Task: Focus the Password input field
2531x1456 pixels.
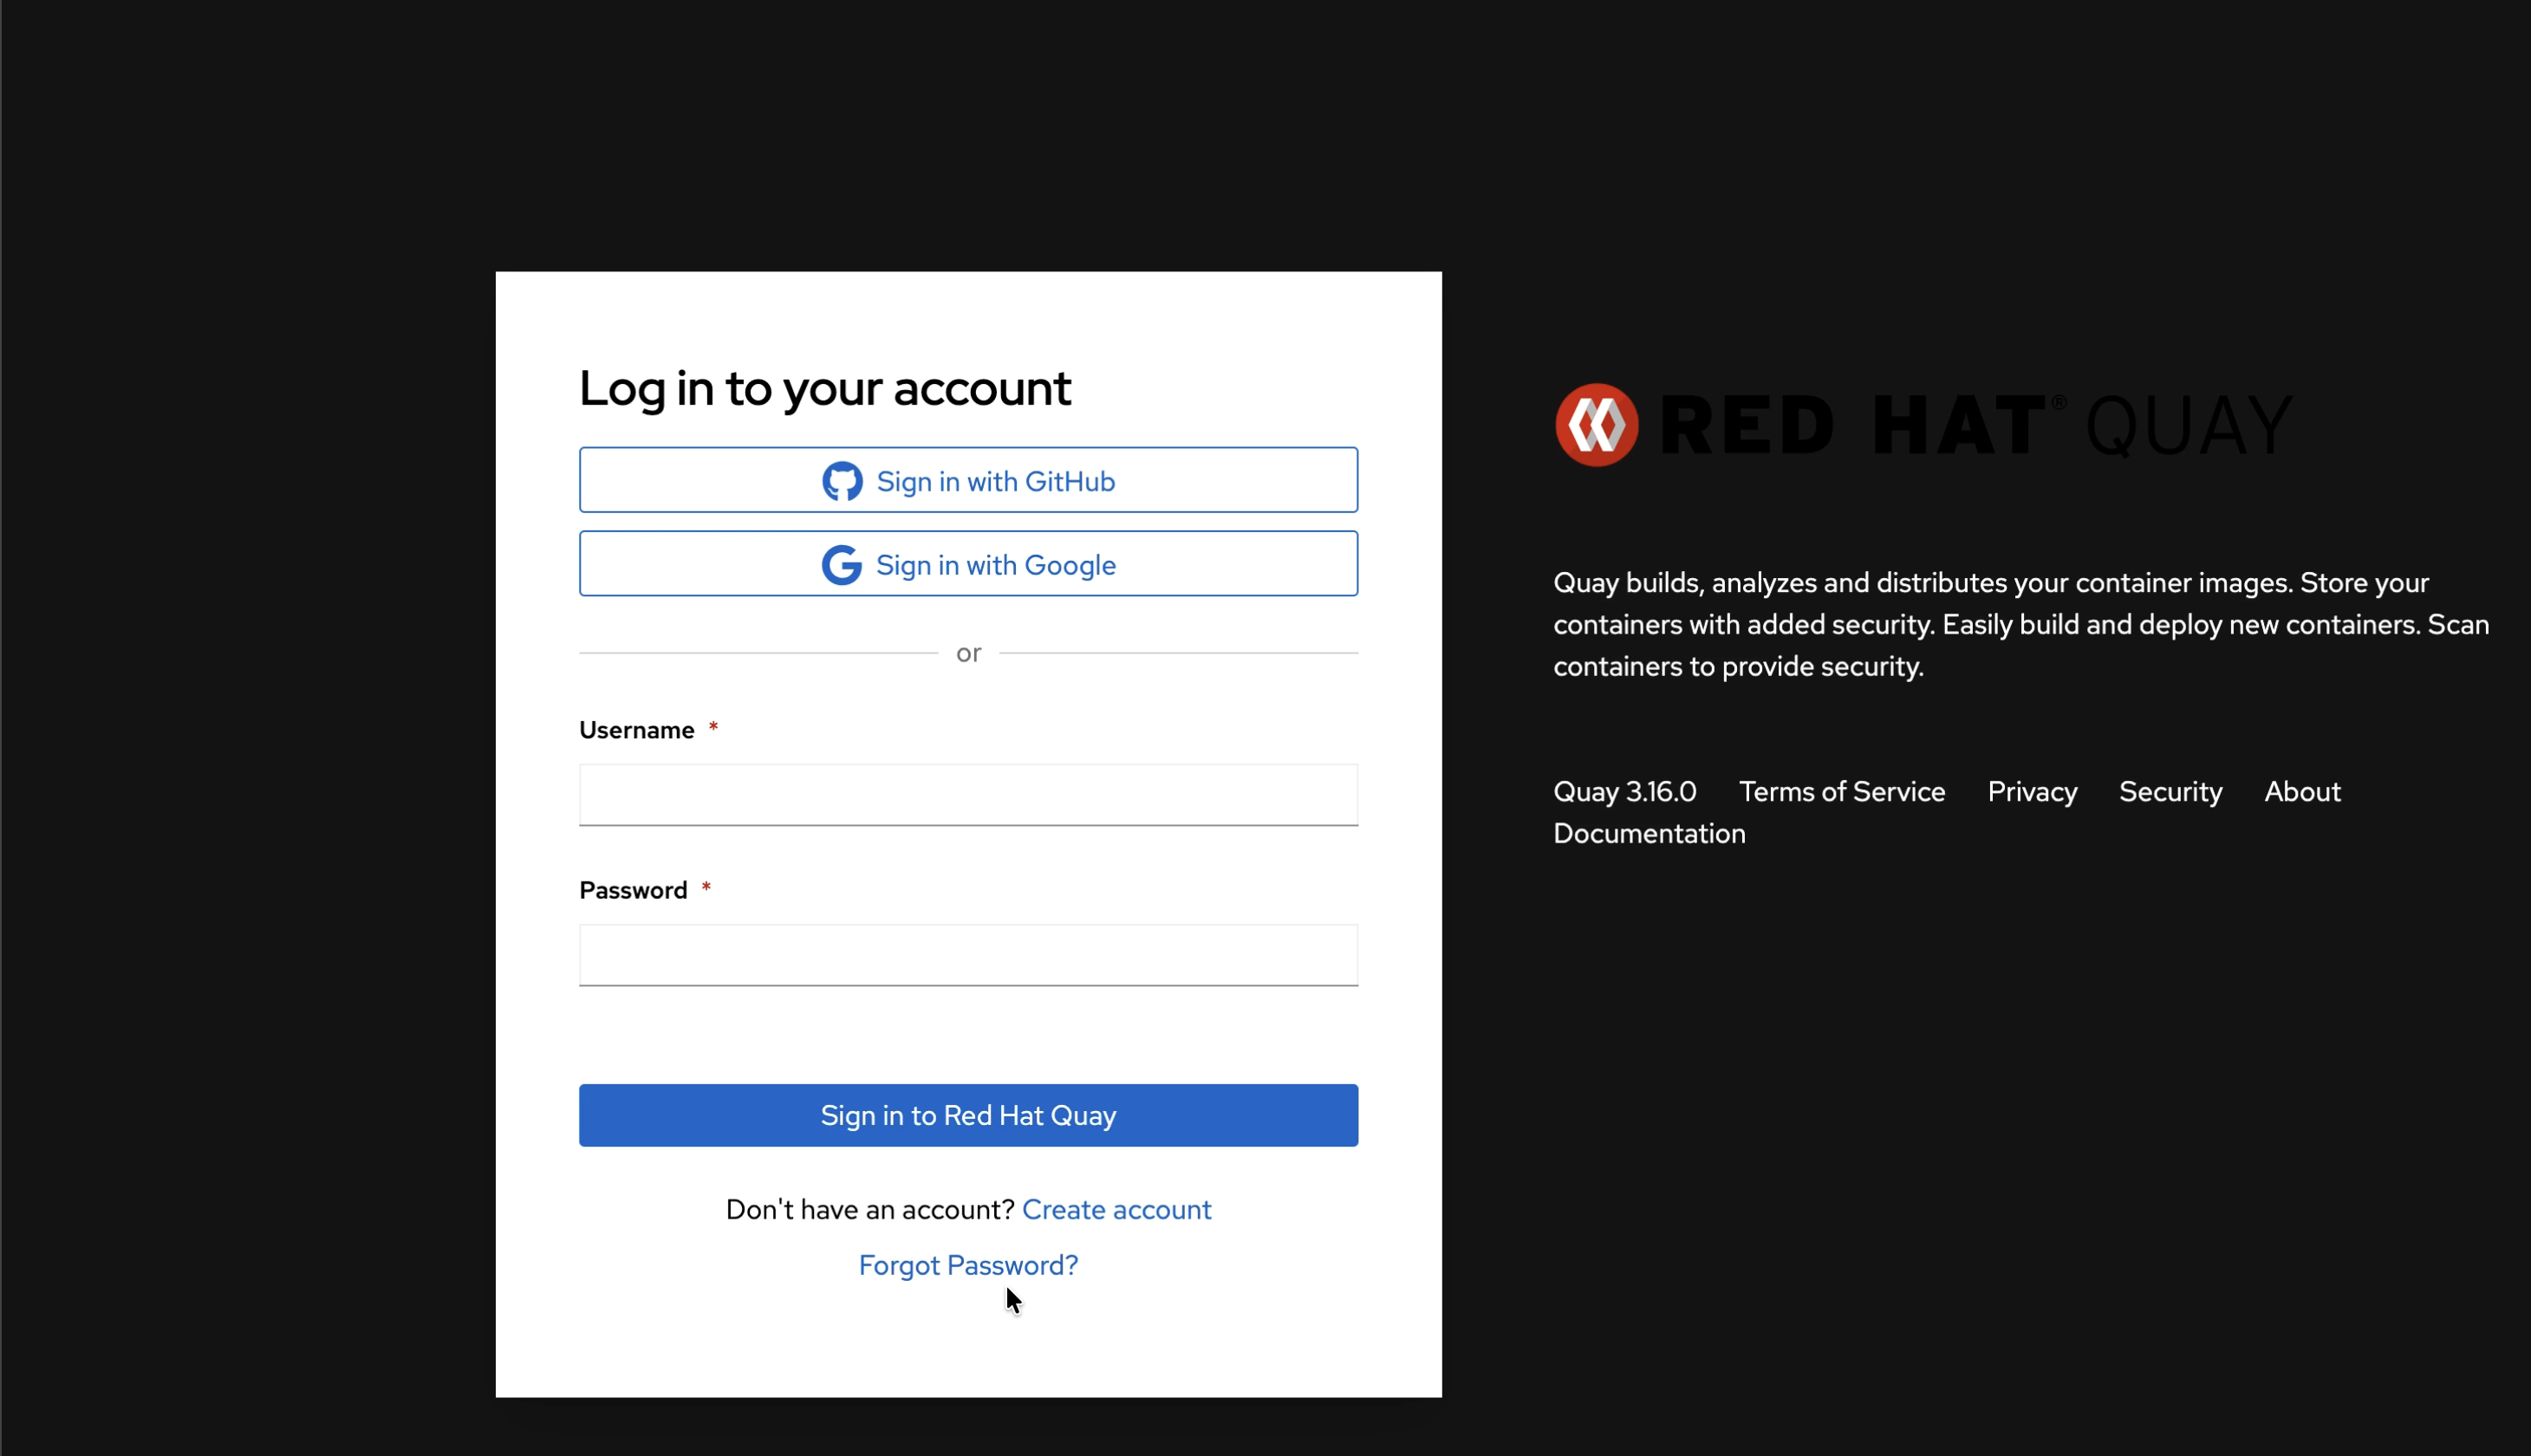Action: (x=967, y=955)
